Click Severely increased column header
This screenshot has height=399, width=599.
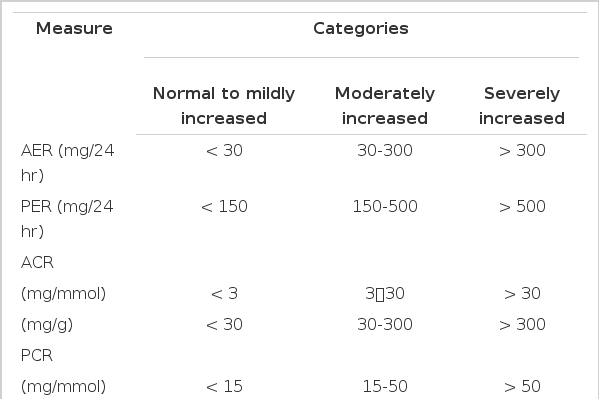(x=522, y=105)
